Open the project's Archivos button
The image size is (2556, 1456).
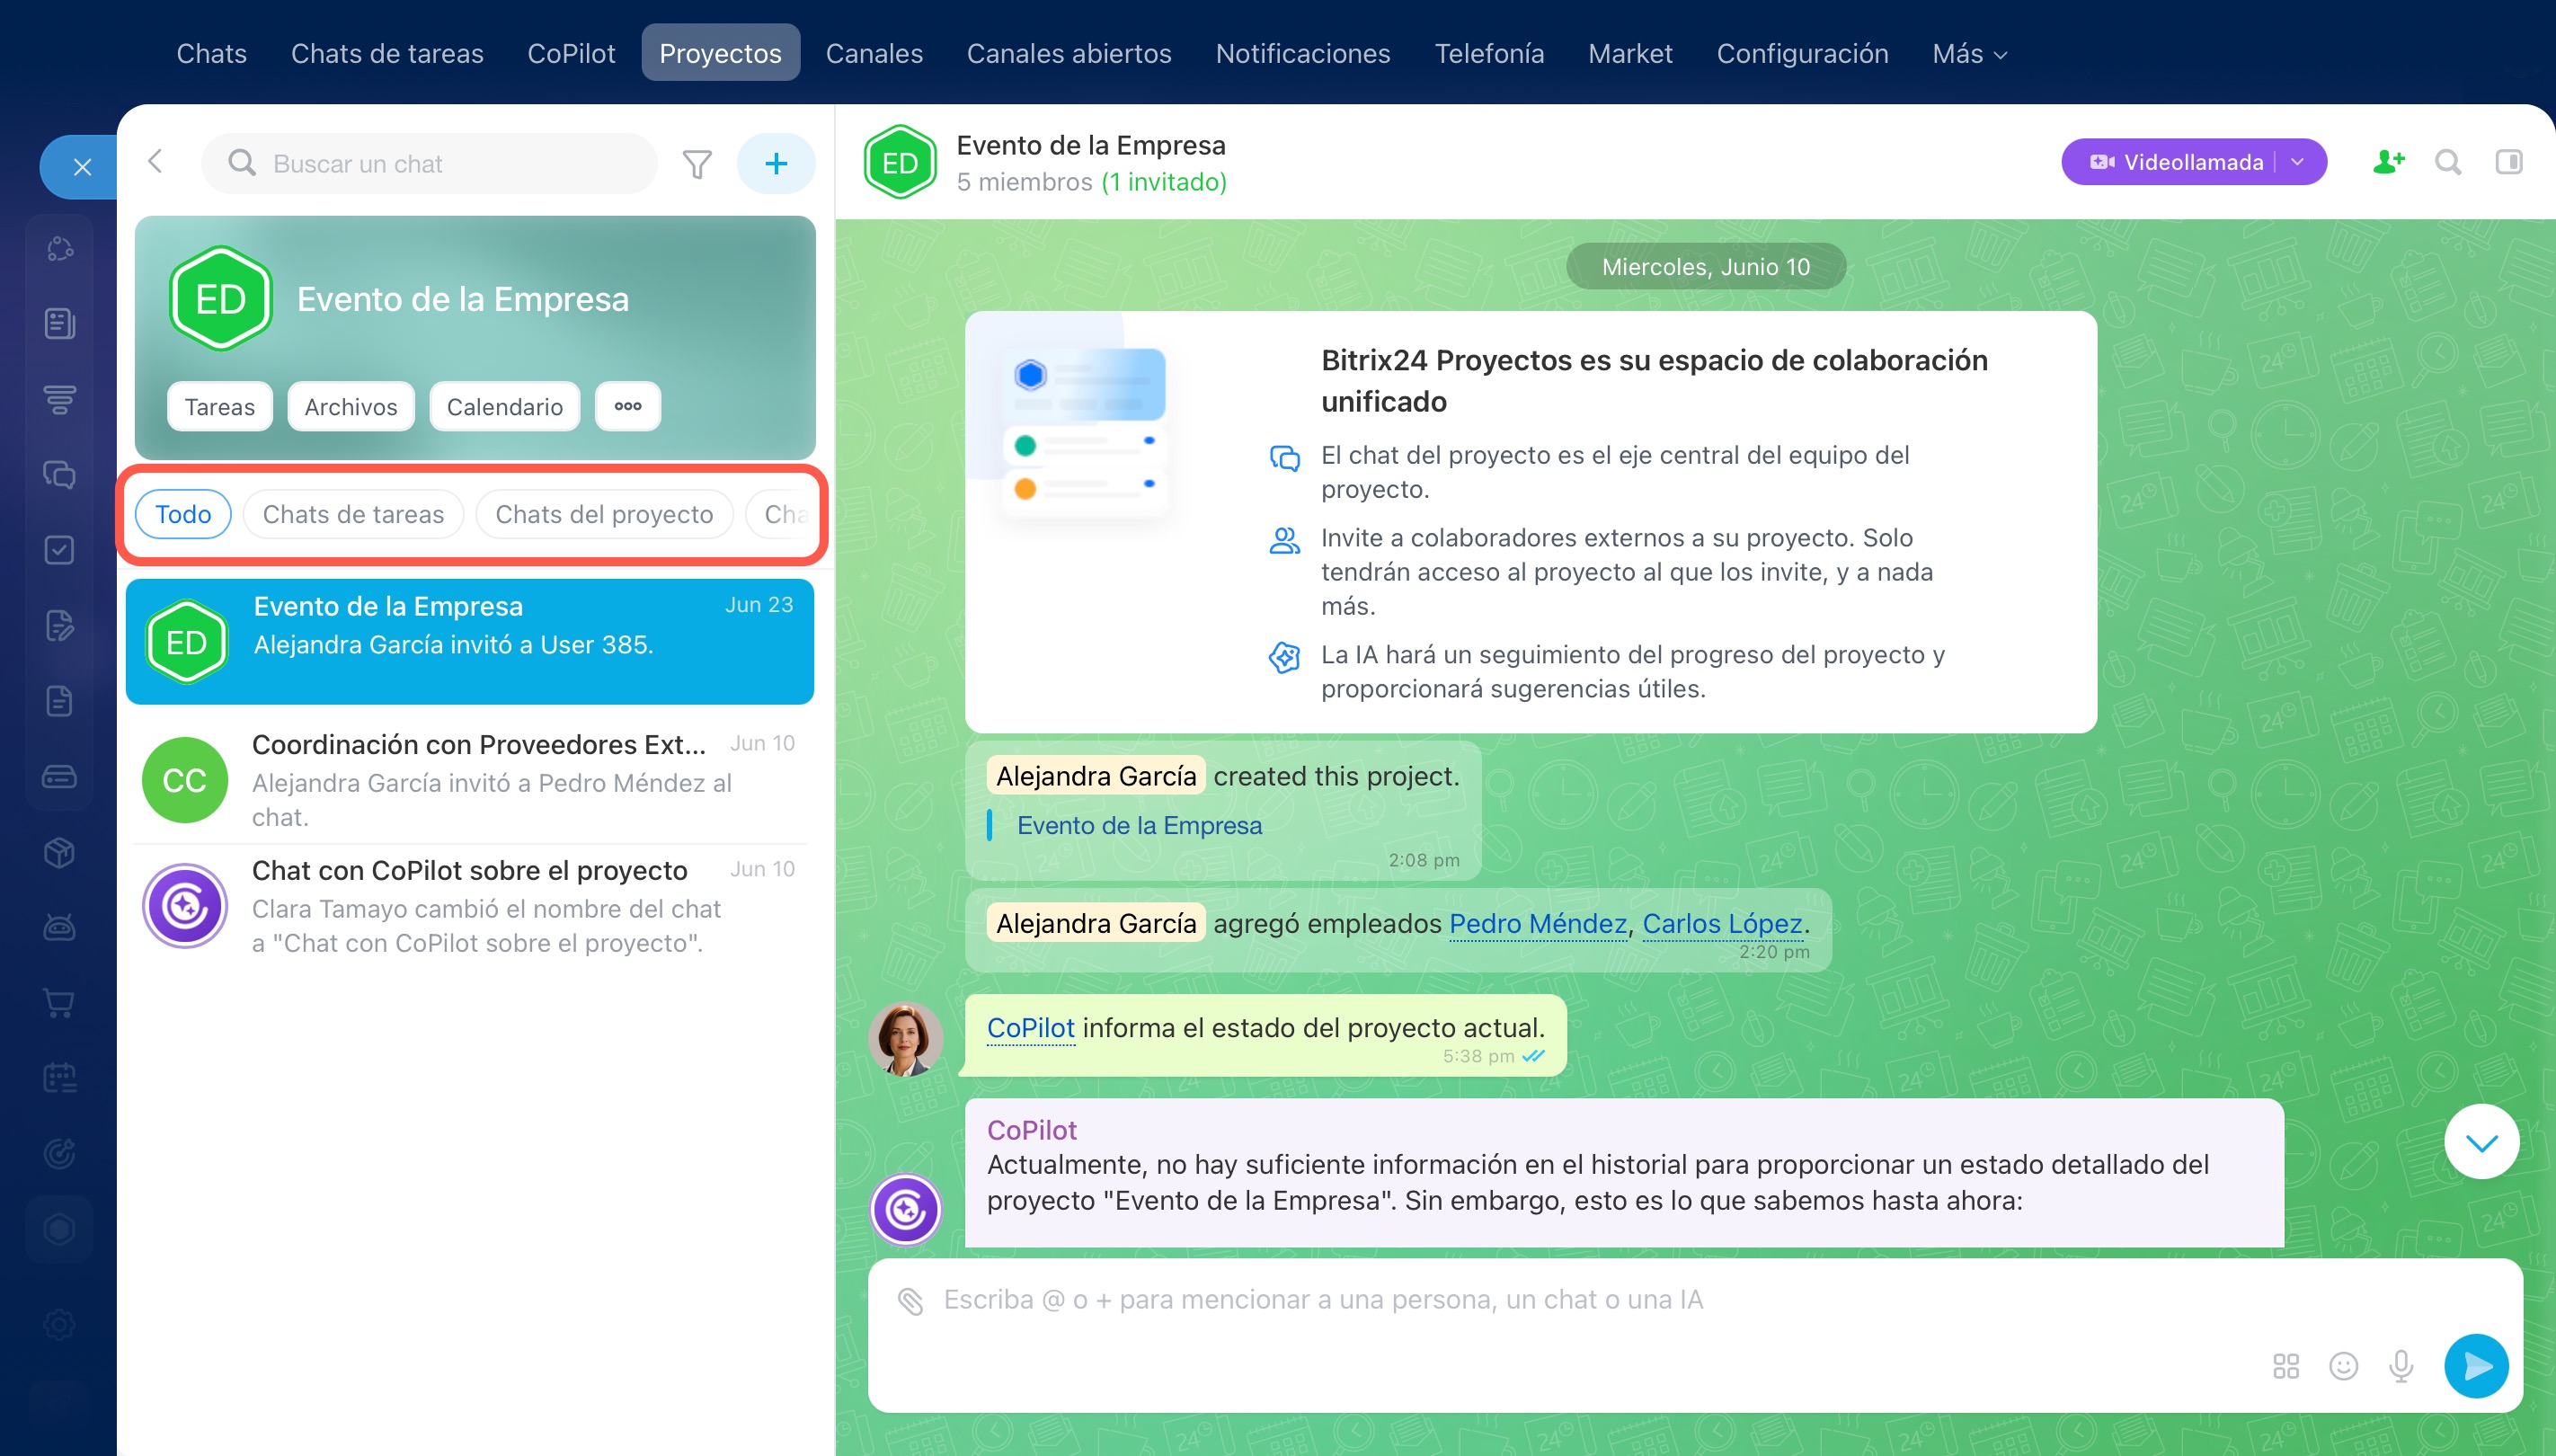[x=351, y=406]
